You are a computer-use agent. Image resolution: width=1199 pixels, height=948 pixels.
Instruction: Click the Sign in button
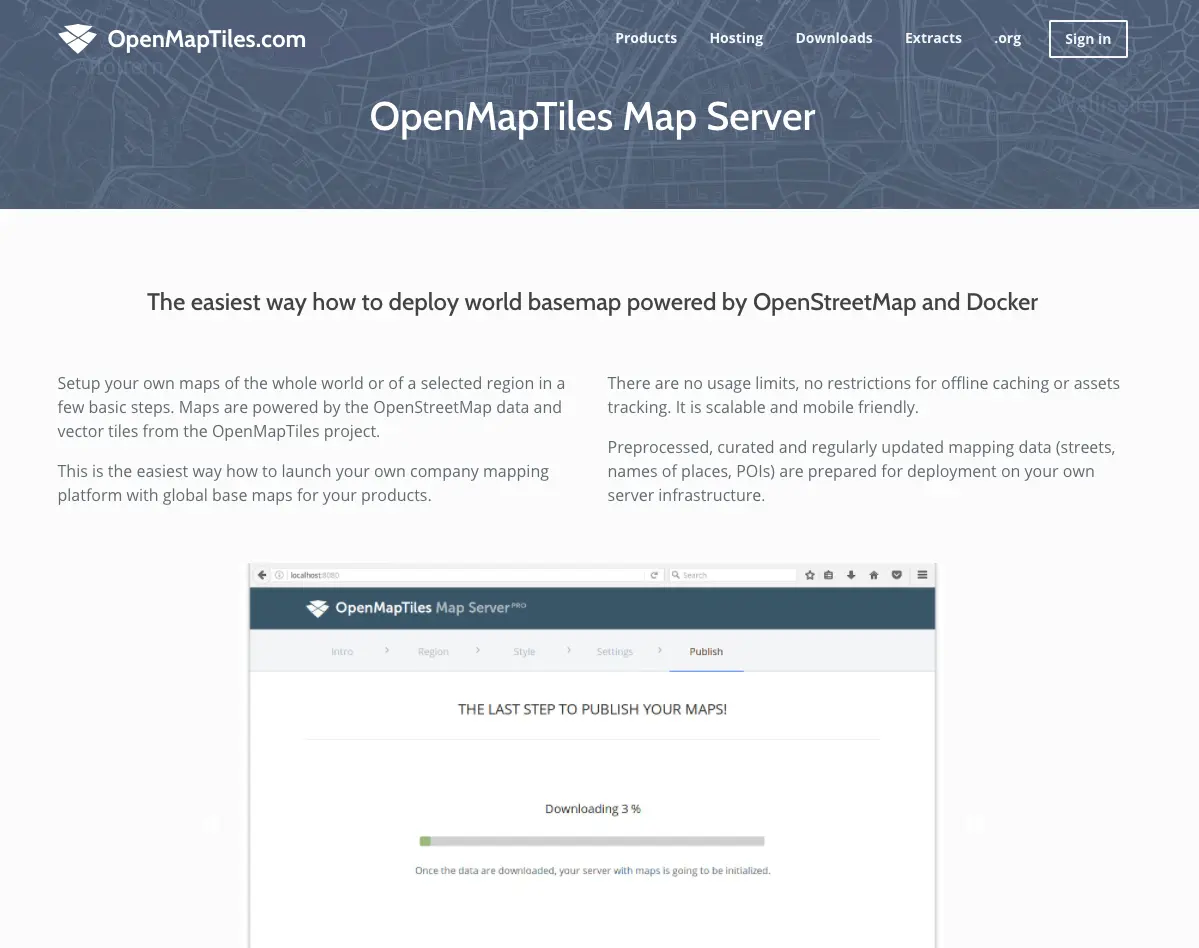[1087, 39]
